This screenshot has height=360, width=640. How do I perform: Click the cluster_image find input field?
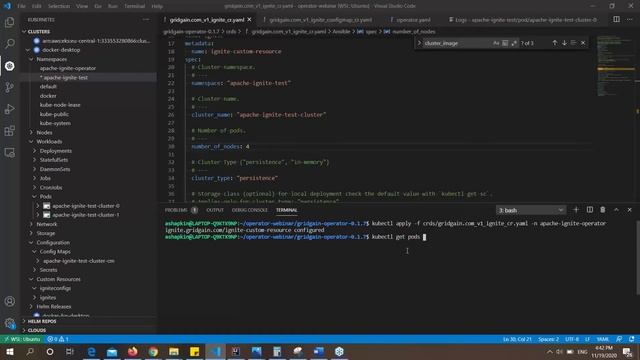[457, 43]
